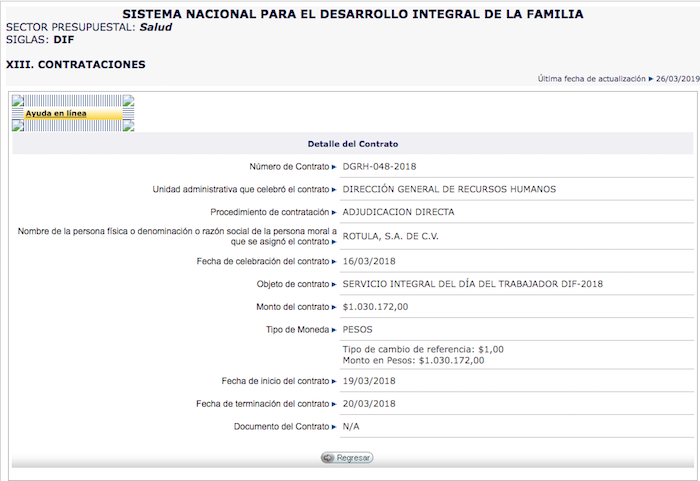Click the arrow icon on Regresar button
700x481 pixels.
327,457
